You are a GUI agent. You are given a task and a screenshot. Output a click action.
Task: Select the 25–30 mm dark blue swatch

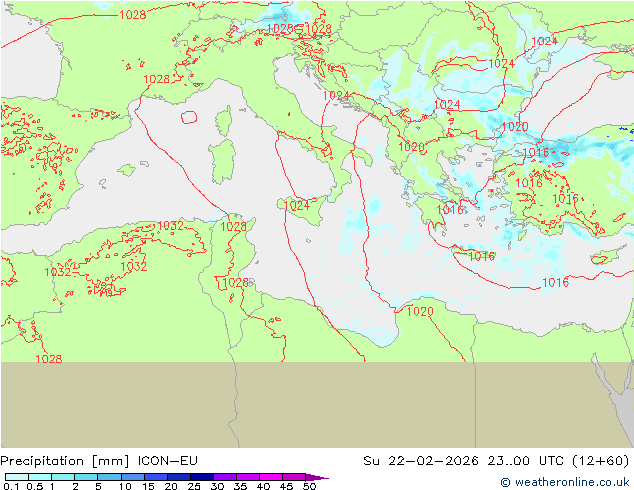pyautogui.click(x=202, y=477)
